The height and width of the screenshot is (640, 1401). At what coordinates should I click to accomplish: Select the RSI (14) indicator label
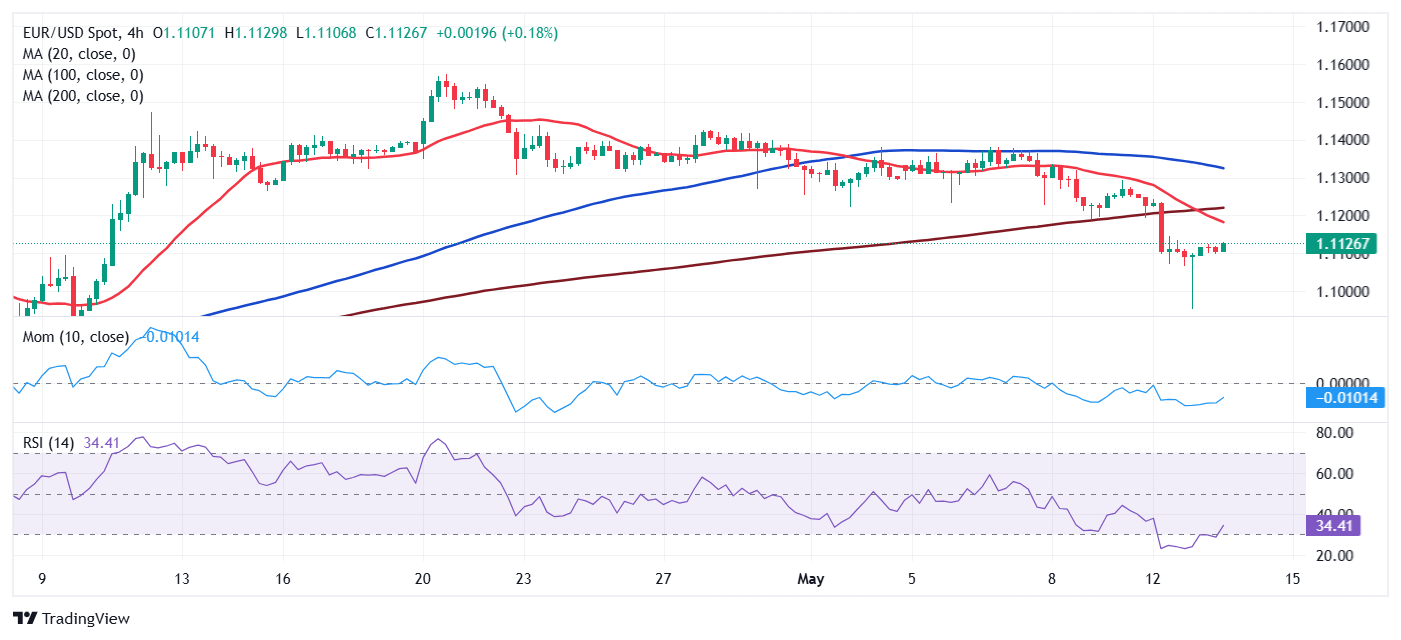(48, 443)
